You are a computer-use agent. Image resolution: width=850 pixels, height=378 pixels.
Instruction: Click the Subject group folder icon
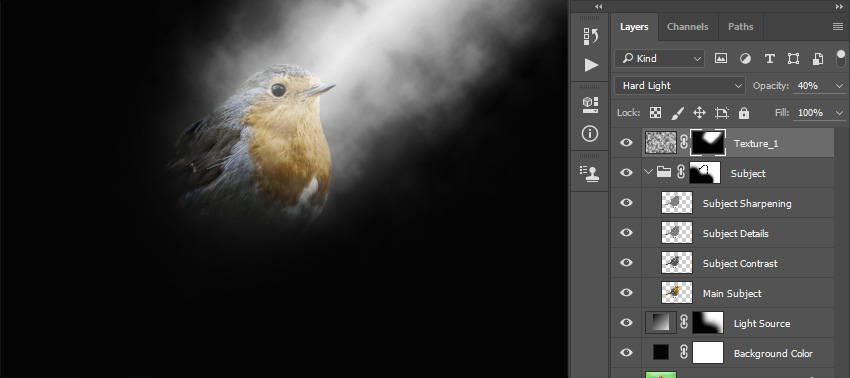pyautogui.click(x=664, y=172)
